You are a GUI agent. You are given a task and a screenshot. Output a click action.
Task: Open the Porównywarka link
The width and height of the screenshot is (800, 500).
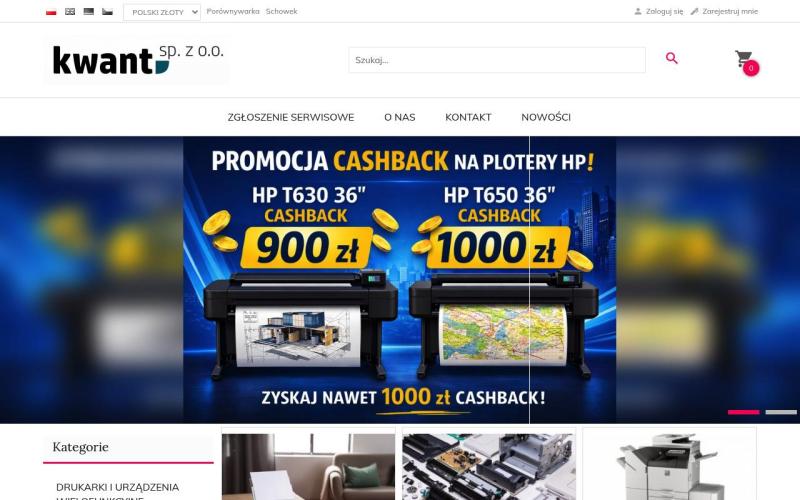click(x=233, y=11)
